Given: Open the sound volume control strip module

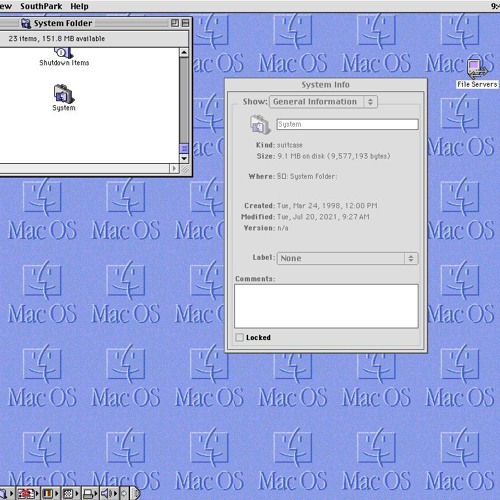Looking at the screenshot, I should pyautogui.click(x=109, y=493).
